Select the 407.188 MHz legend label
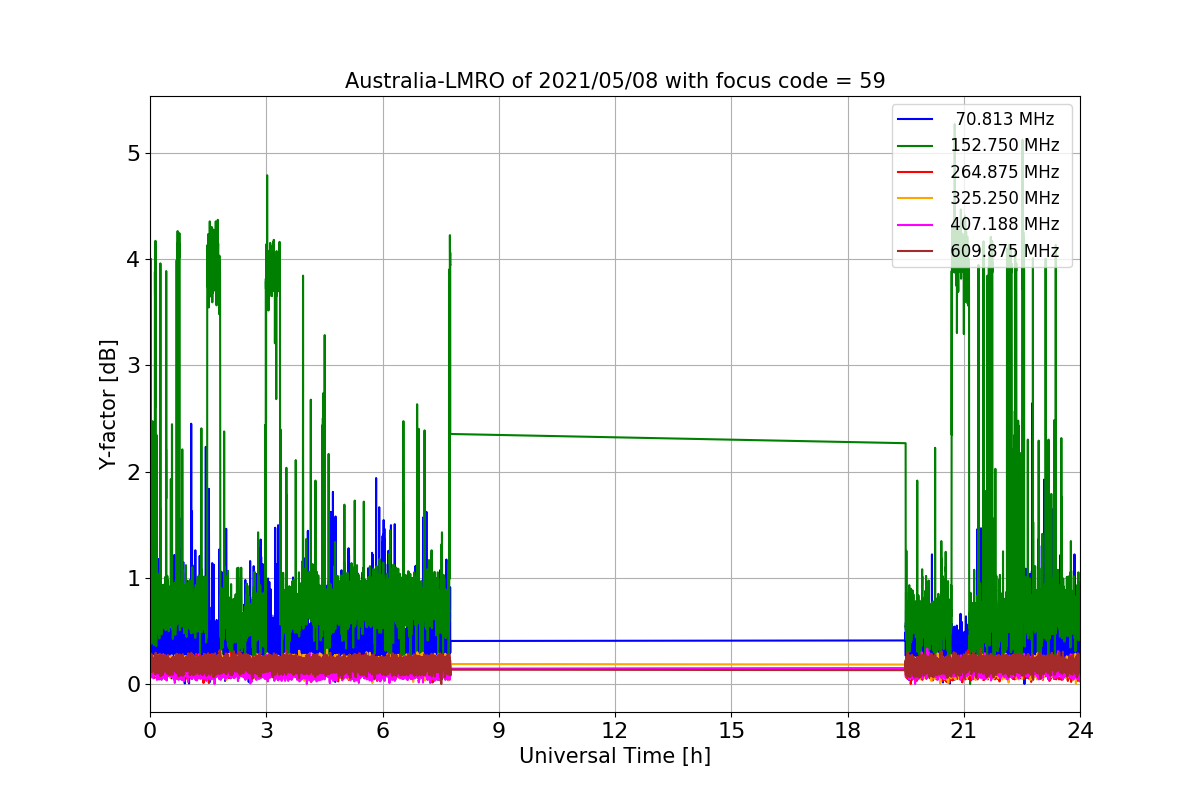This screenshot has width=1200, height=800. point(1005,224)
